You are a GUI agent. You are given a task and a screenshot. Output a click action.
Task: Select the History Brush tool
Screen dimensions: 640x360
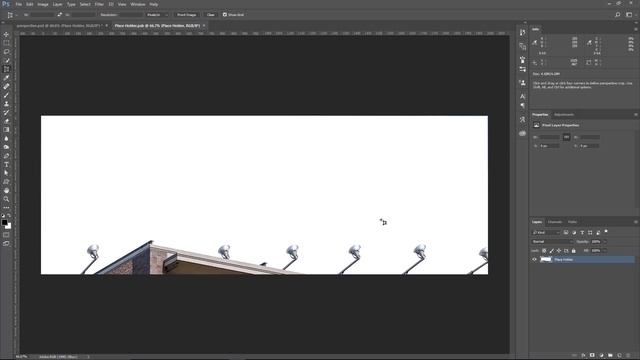click(6, 112)
